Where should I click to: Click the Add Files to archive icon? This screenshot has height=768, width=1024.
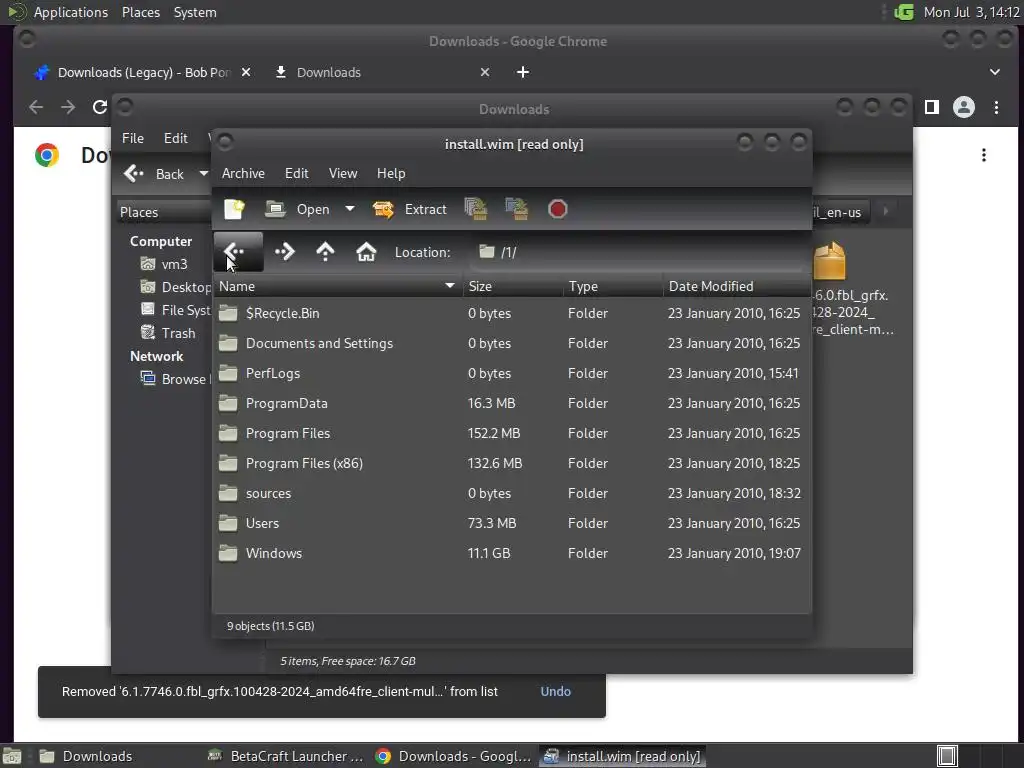[x=476, y=209]
